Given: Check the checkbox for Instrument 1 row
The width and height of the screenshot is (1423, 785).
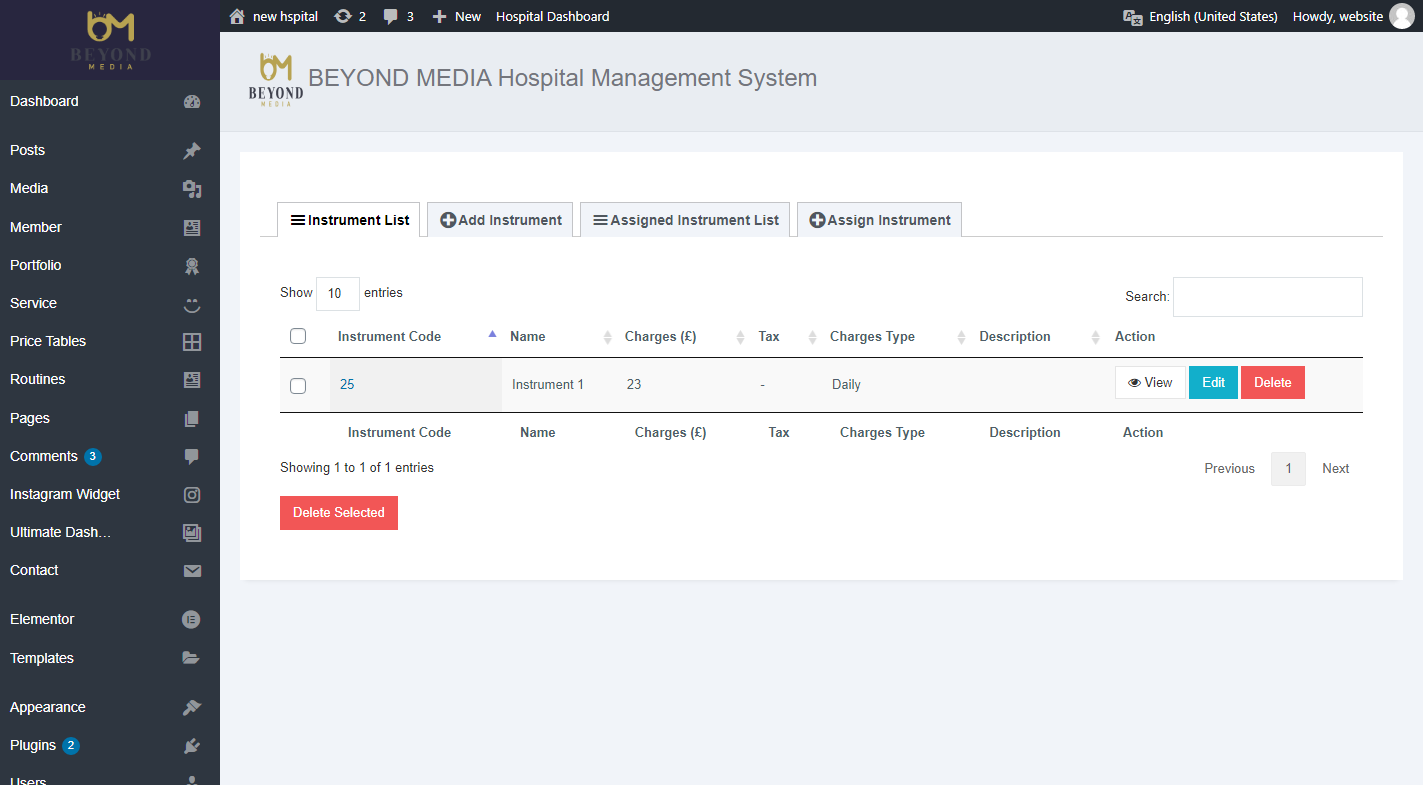Looking at the screenshot, I should click(x=298, y=385).
